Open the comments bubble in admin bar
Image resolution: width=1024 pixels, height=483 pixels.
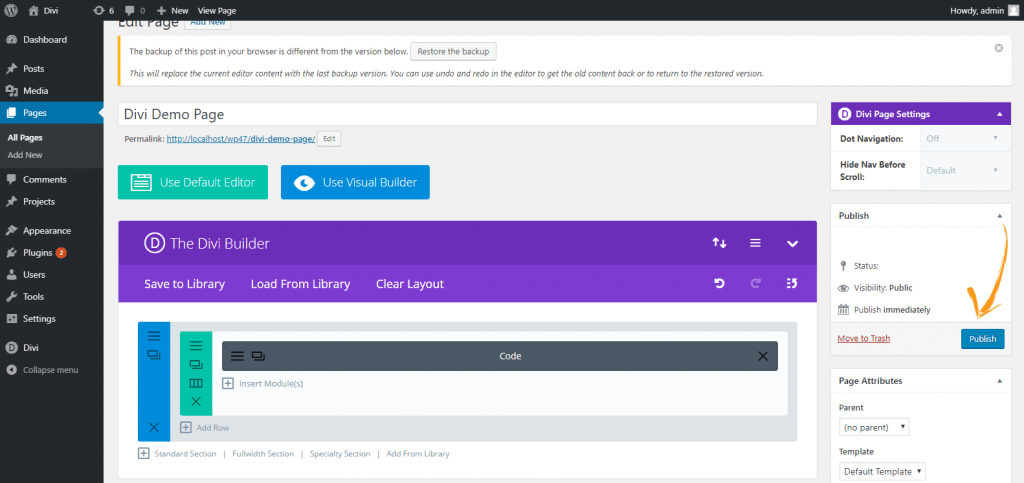(135, 10)
